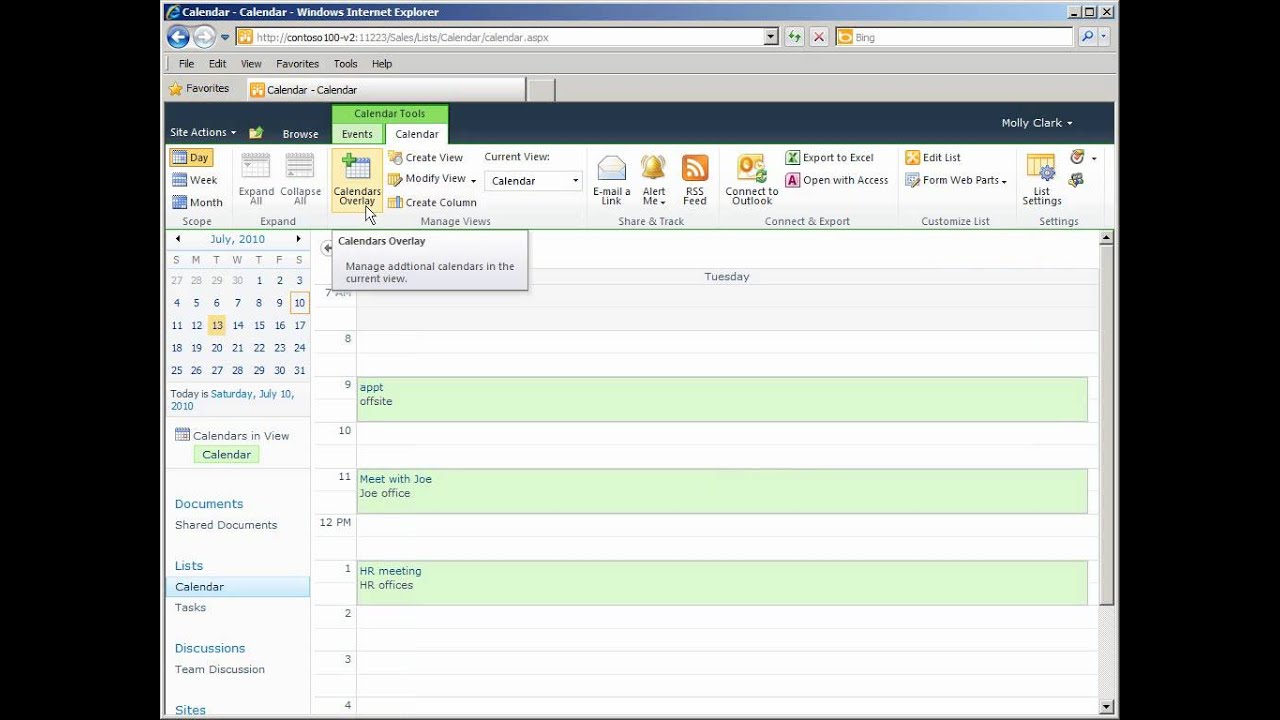Click the Alert Me bell icon

[653, 168]
